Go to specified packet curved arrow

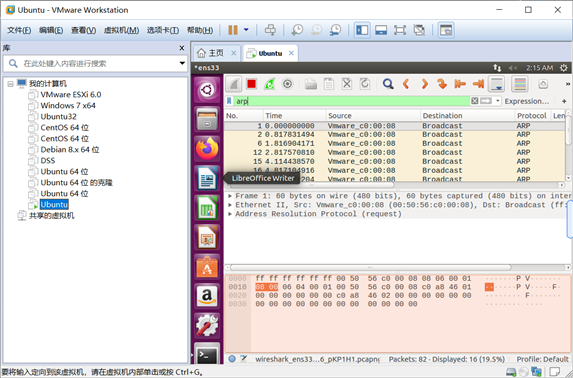click(x=442, y=84)
